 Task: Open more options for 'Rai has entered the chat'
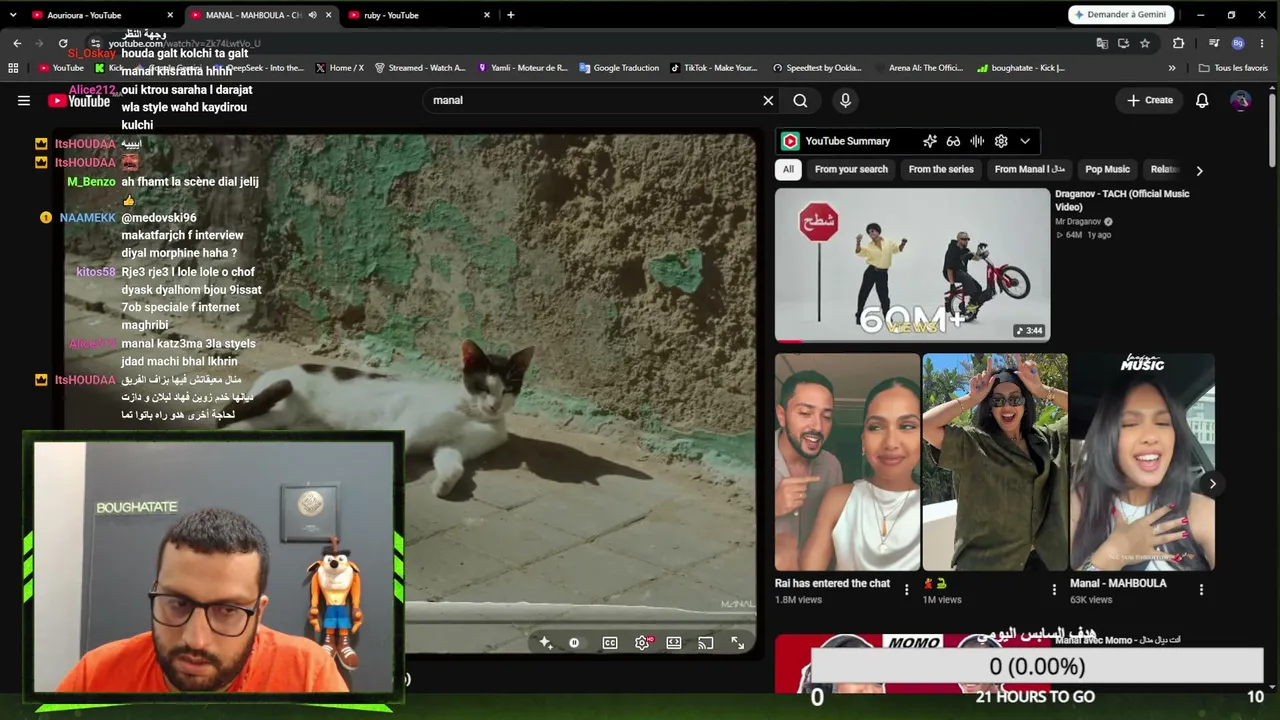(907, 590)
